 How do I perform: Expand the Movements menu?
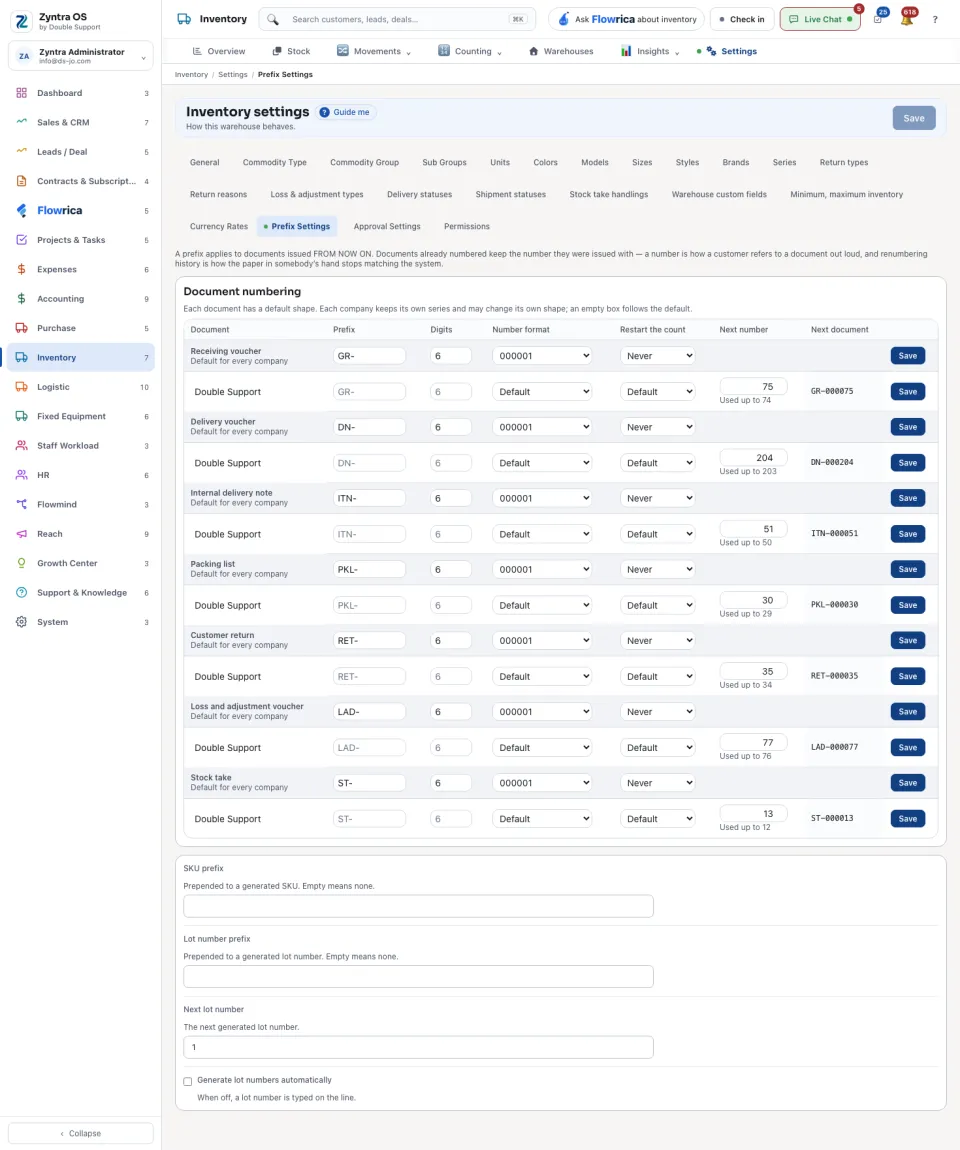click(x=373, y=51)
